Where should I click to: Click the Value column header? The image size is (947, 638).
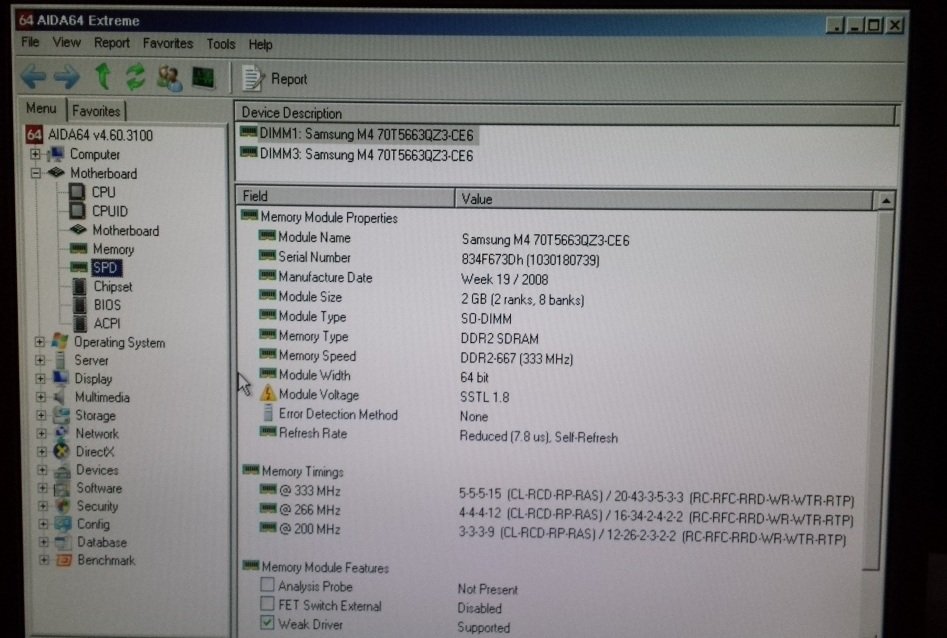tap(663, 199)
